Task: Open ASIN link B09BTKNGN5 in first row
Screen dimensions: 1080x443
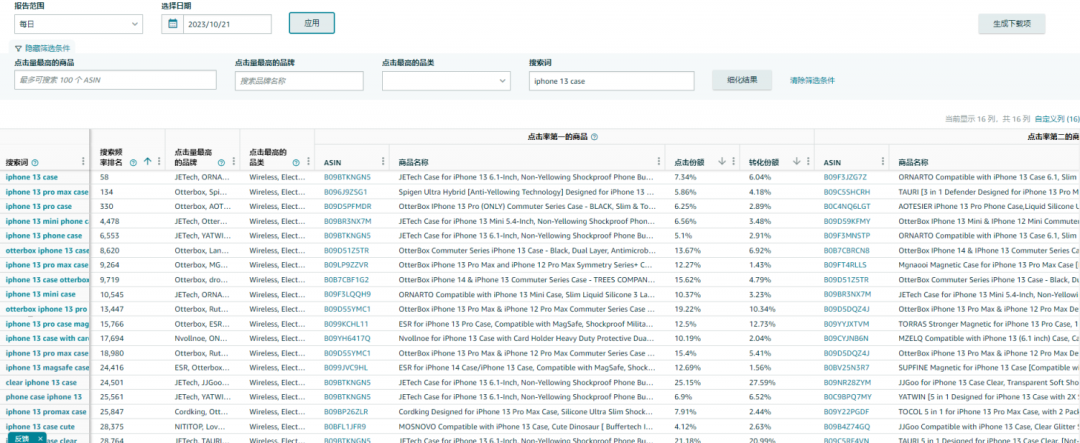Action: click(347, 177)
